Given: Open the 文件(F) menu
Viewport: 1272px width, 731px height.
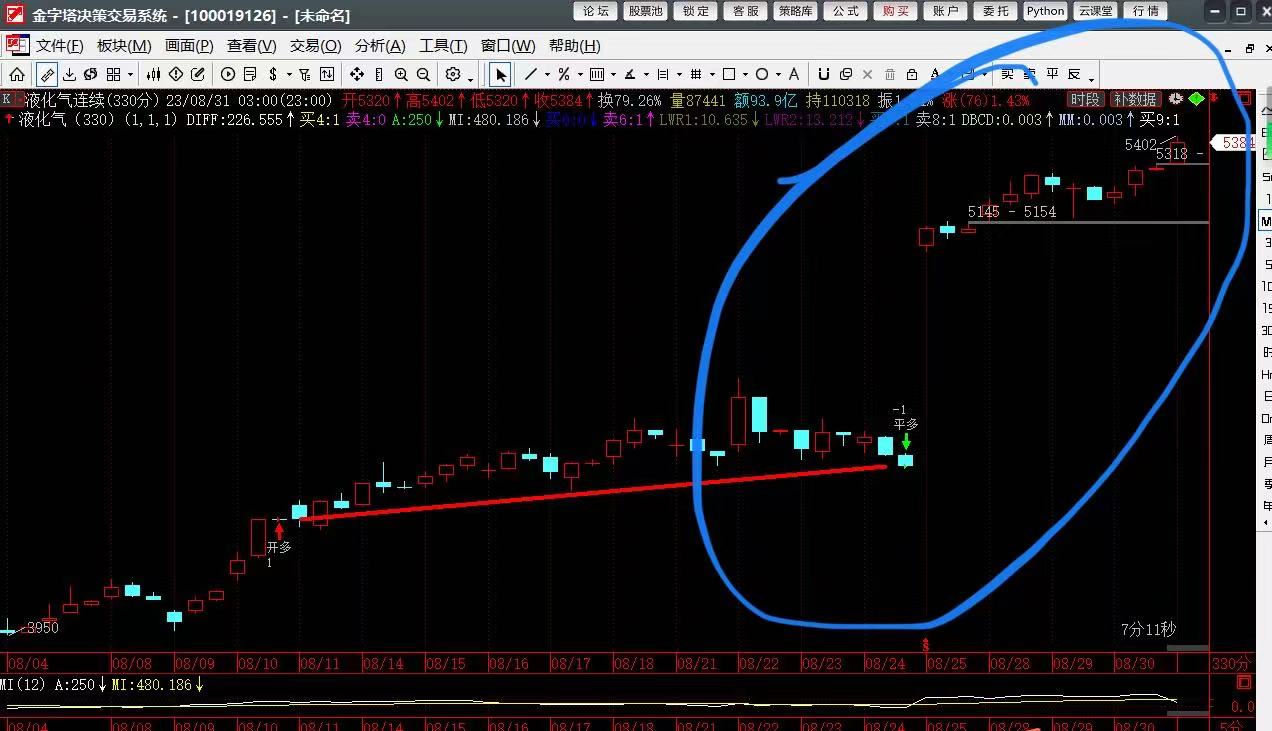Looking at the screenshot, I should [60, 46].
